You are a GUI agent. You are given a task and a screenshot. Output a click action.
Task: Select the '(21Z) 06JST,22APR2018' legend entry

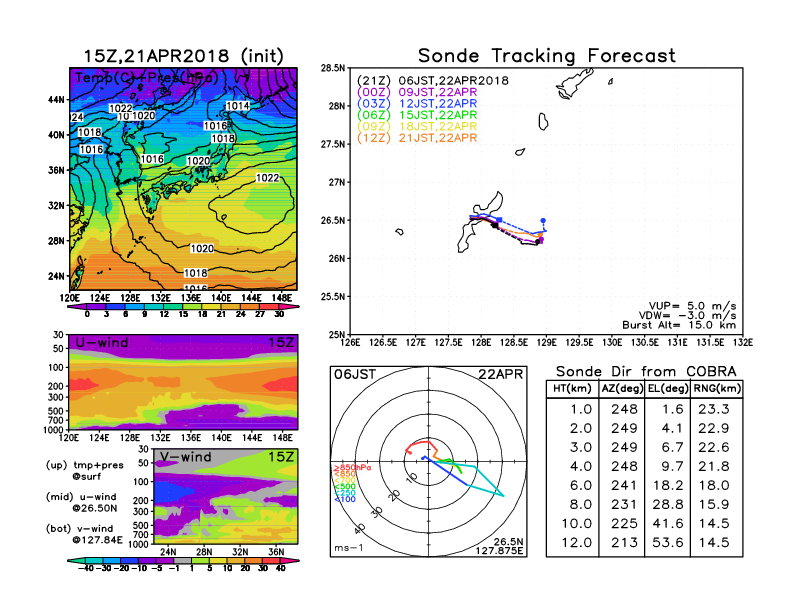pyautogui.click(x=432, y=81)
